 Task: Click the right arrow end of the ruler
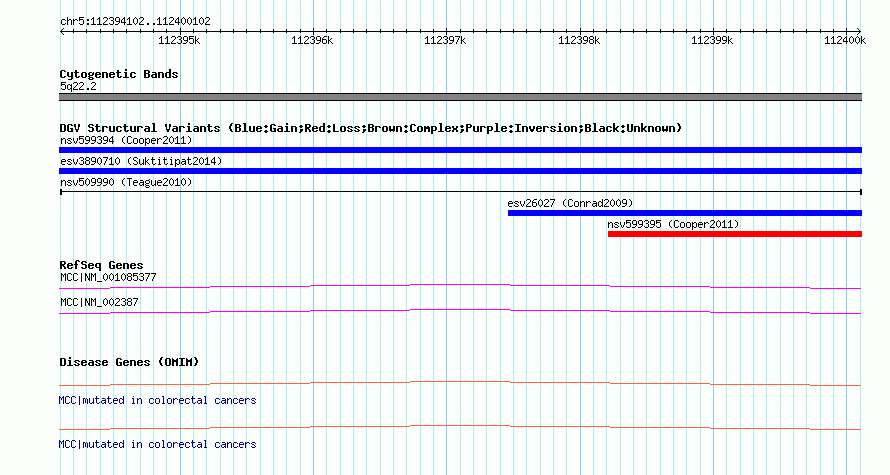(858, 31)
